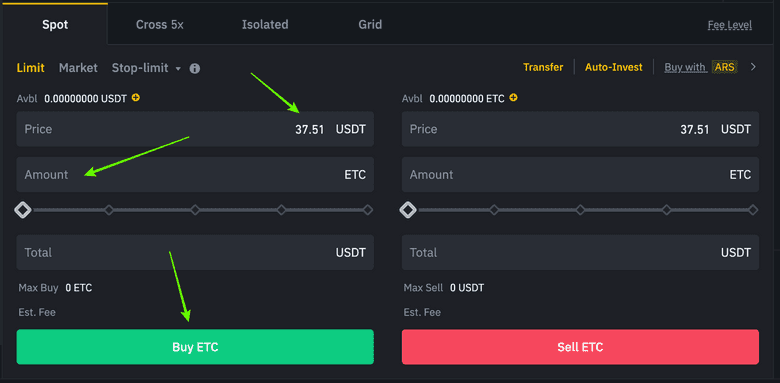Open the Stop-limit order type dropdown

tap(146, 68)
